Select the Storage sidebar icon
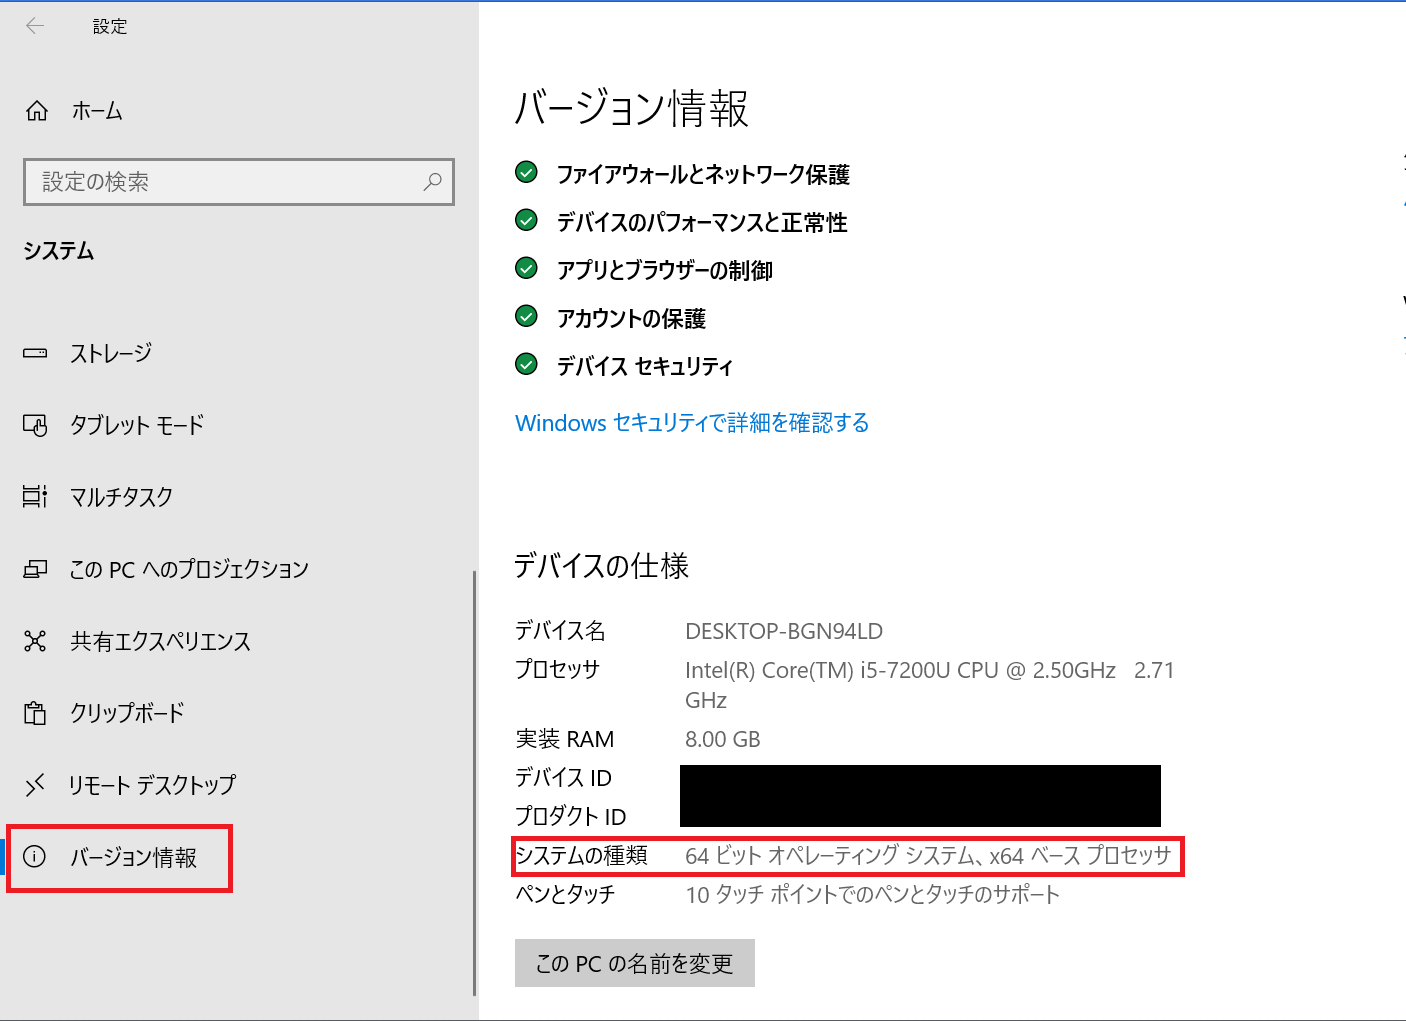The image size is (1406, 1021). (x=35, y=353)
